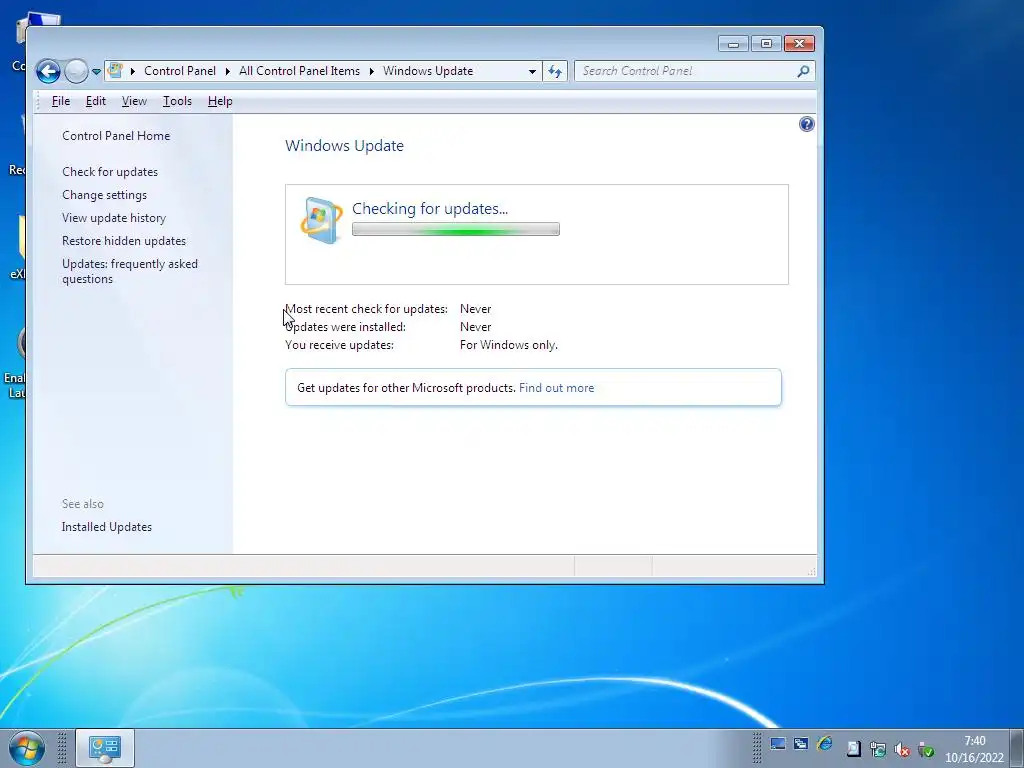Click Check for updates in sidebar

110,172
